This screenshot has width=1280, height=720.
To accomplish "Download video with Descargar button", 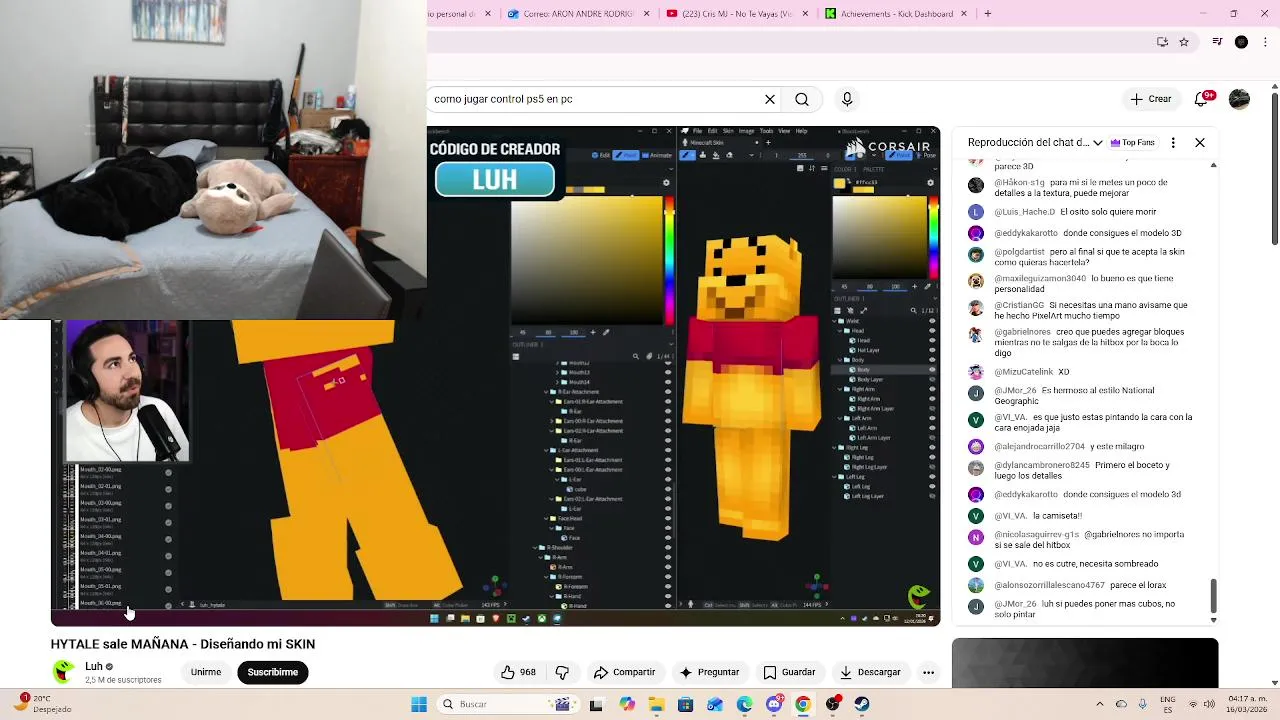I will (870, 672).
